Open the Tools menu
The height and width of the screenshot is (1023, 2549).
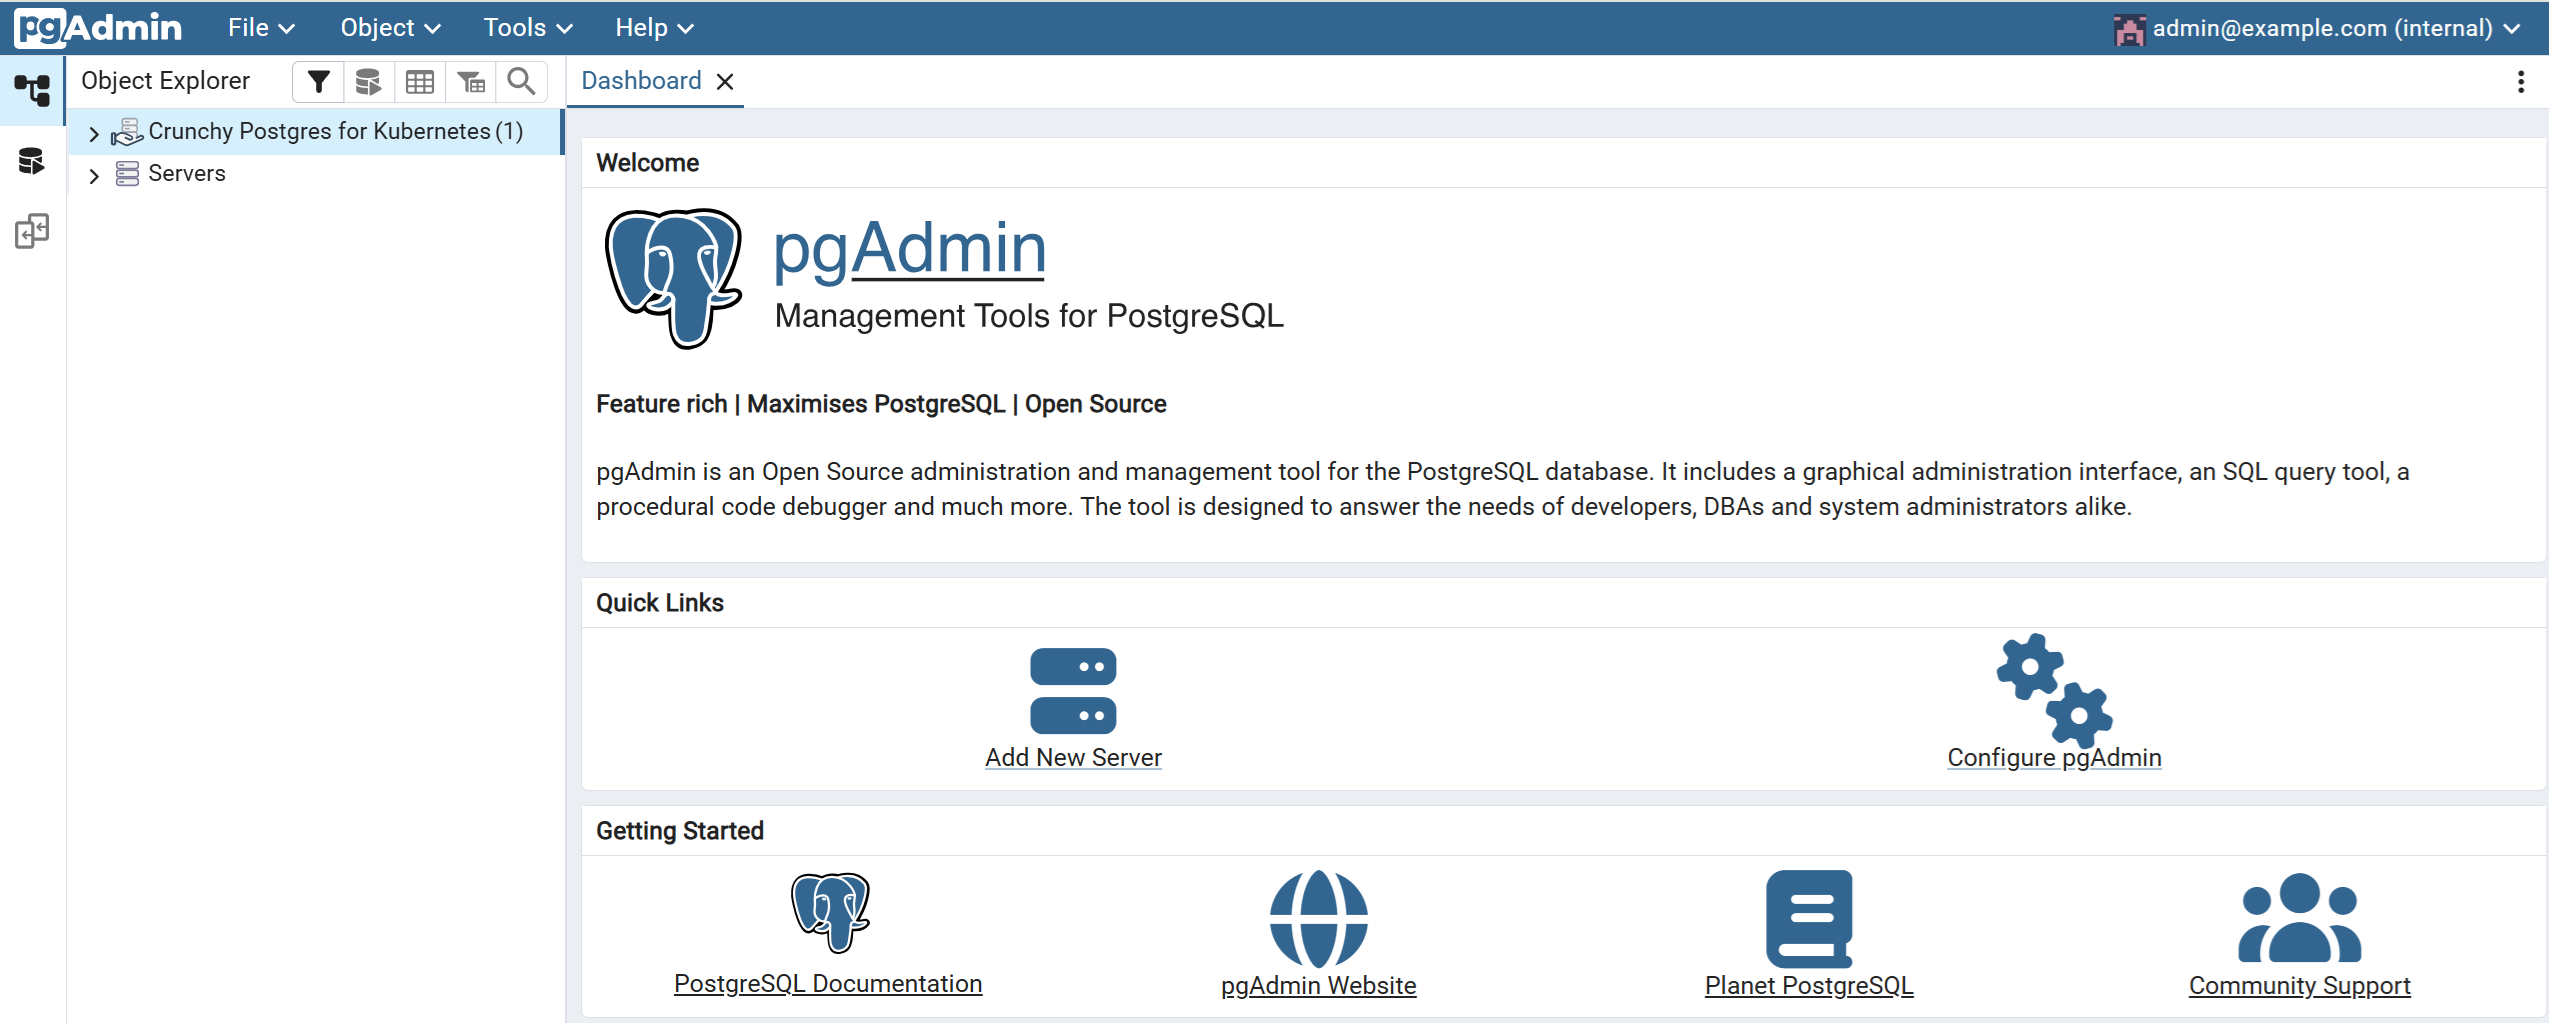click(x=527, y=28)
